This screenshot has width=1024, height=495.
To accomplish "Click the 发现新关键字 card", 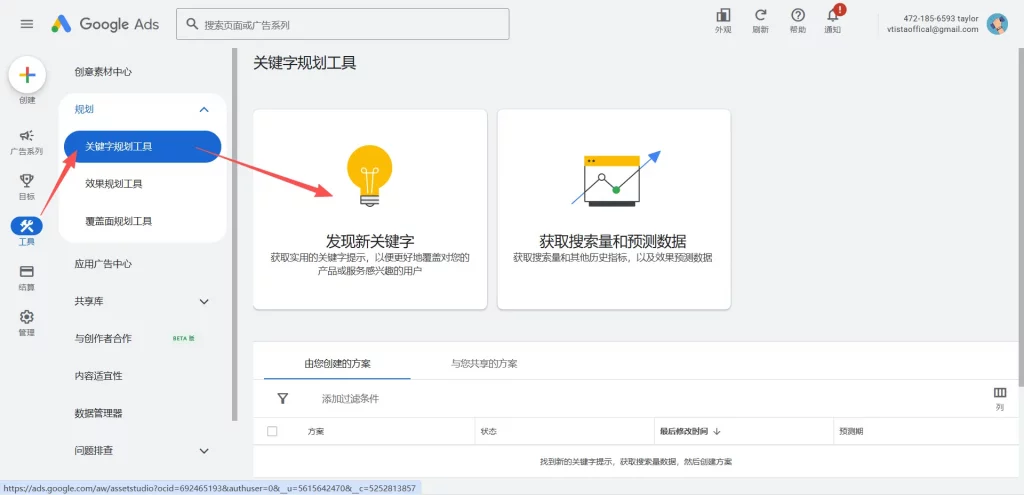I will tap(370, 209).
